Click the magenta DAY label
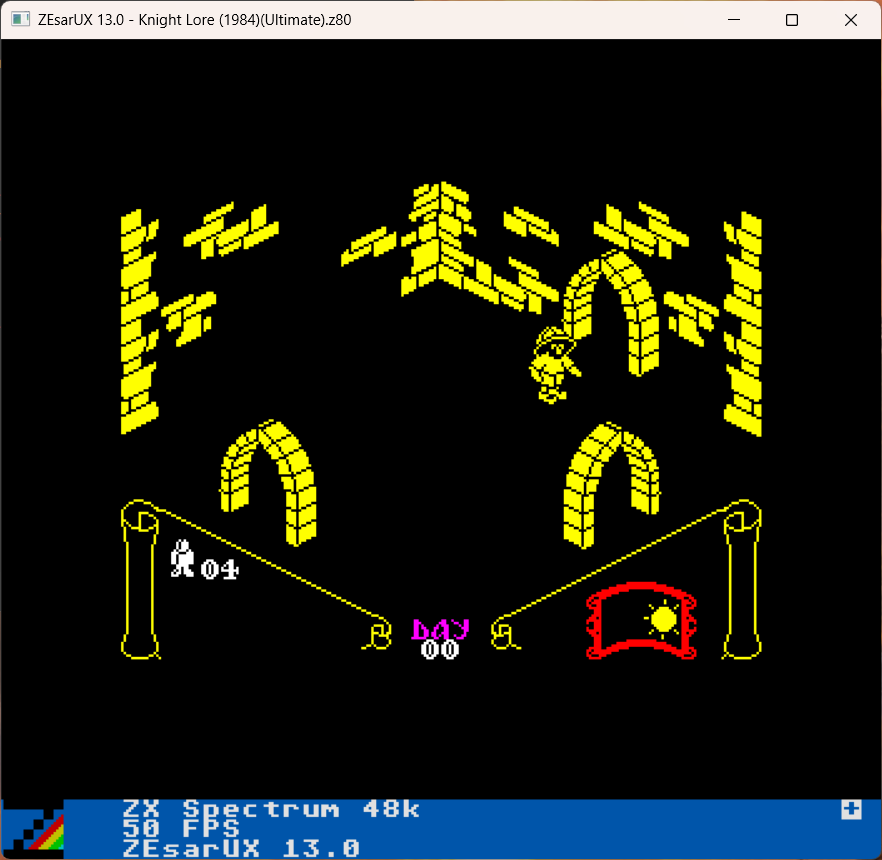The height and width of the screenshot is (860, 882). pos(440,629)
